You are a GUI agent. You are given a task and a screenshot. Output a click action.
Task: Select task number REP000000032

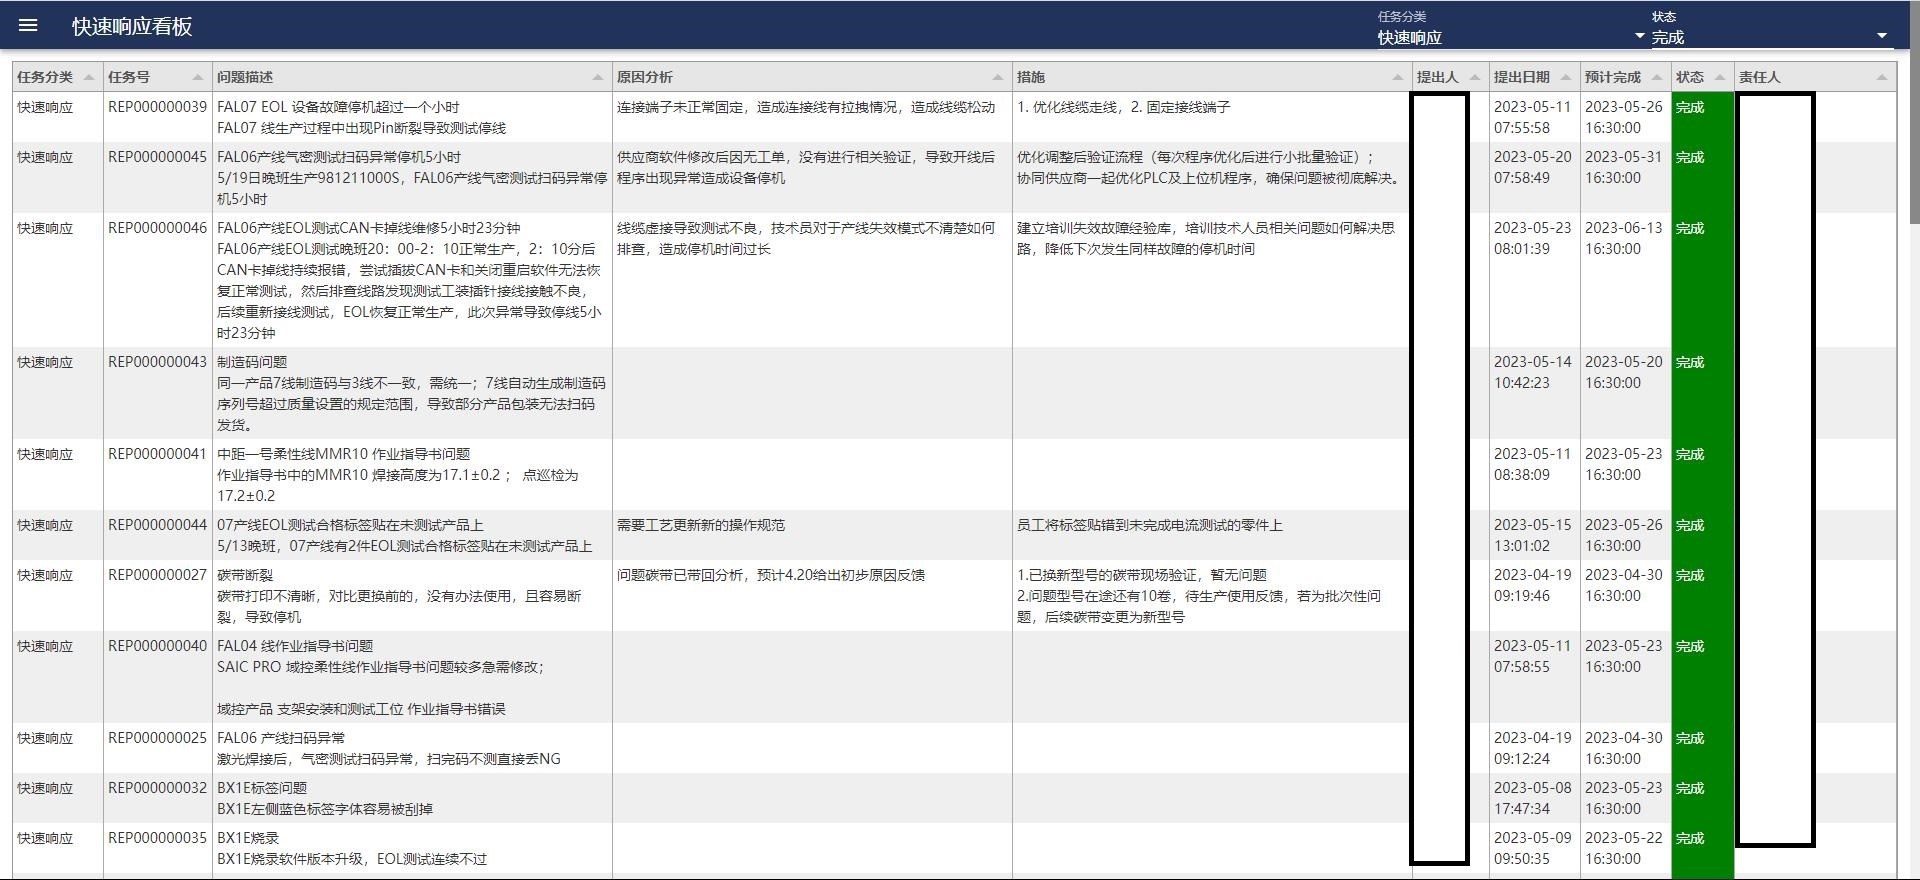157,788
